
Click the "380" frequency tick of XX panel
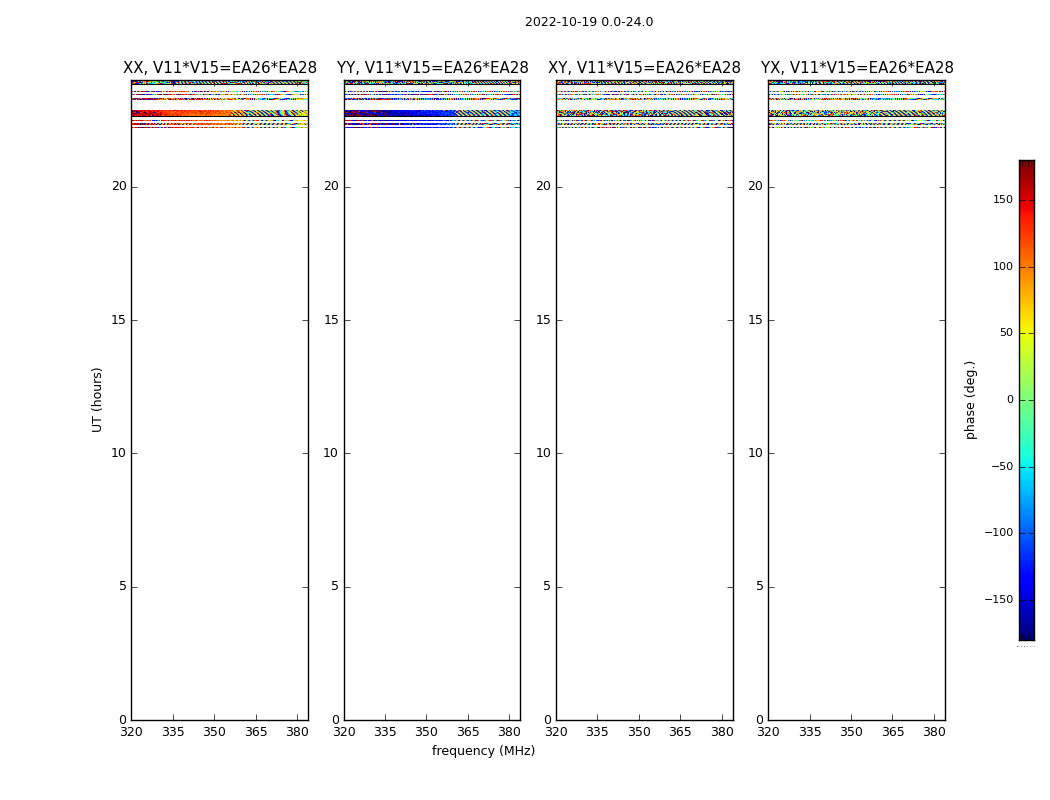[x=298, y=732]
